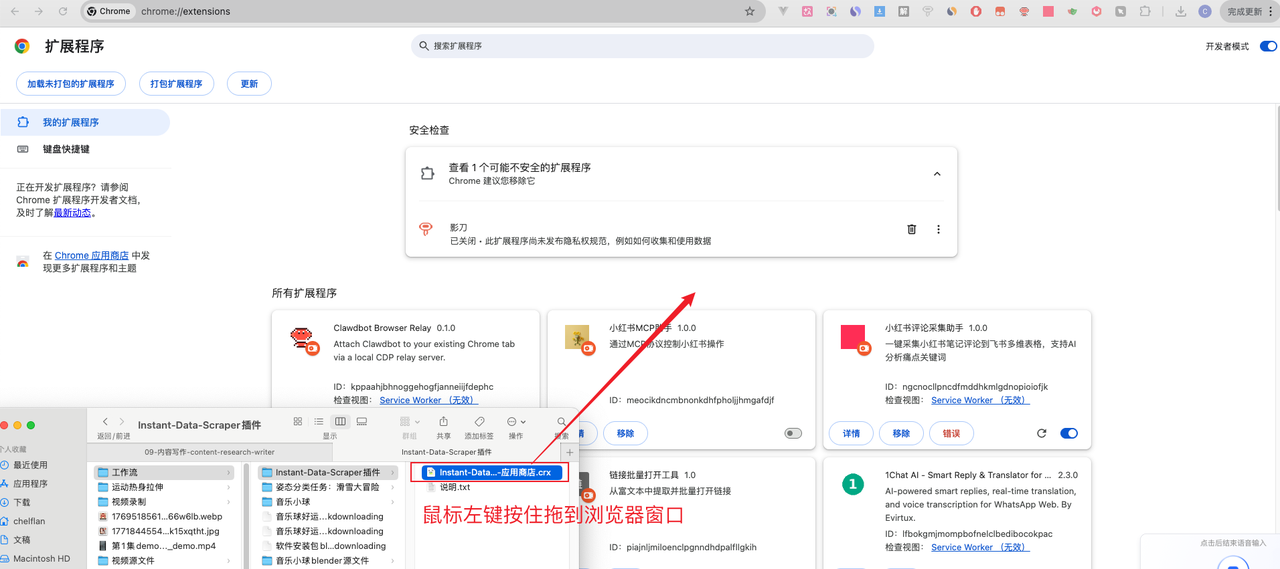
Task: Switch Finder to list view
Action: click(319, 422)
